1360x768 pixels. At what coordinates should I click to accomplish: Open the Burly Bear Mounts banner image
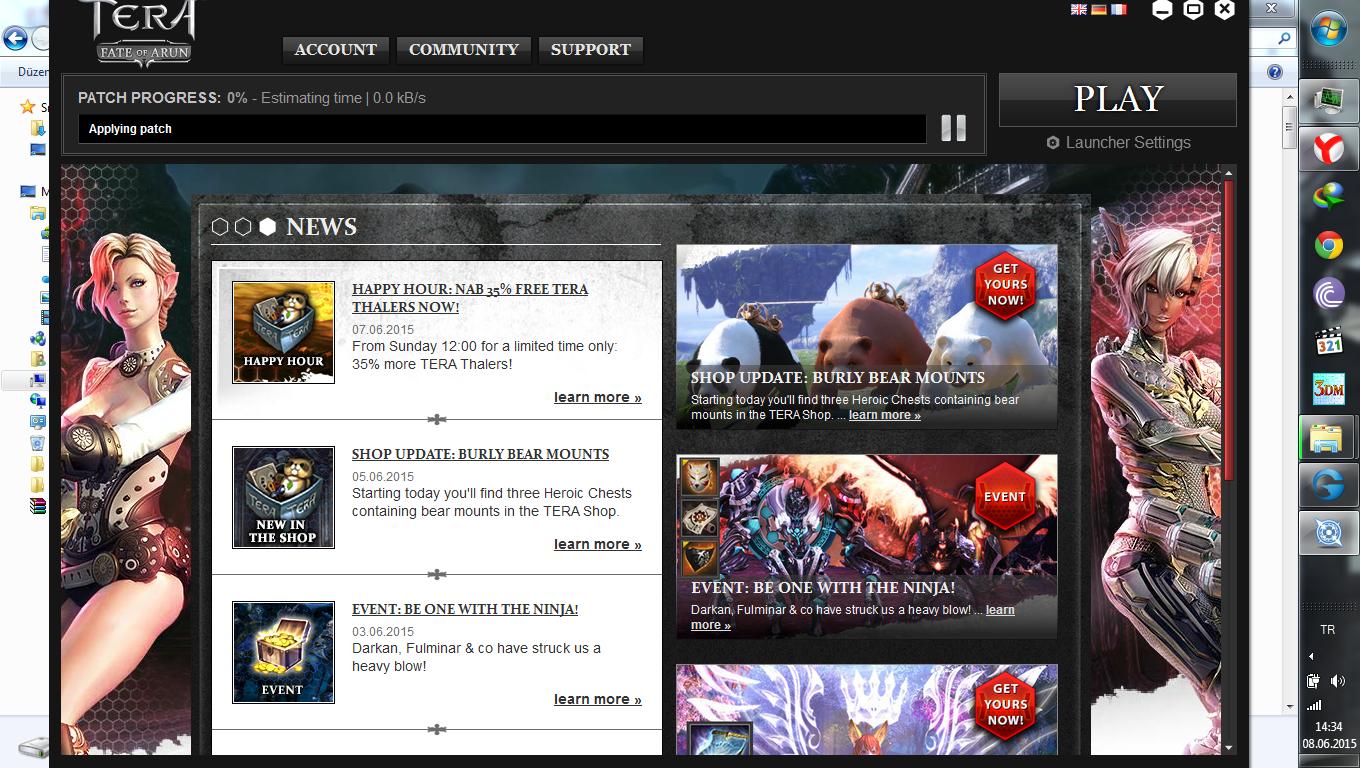point(867,337)
